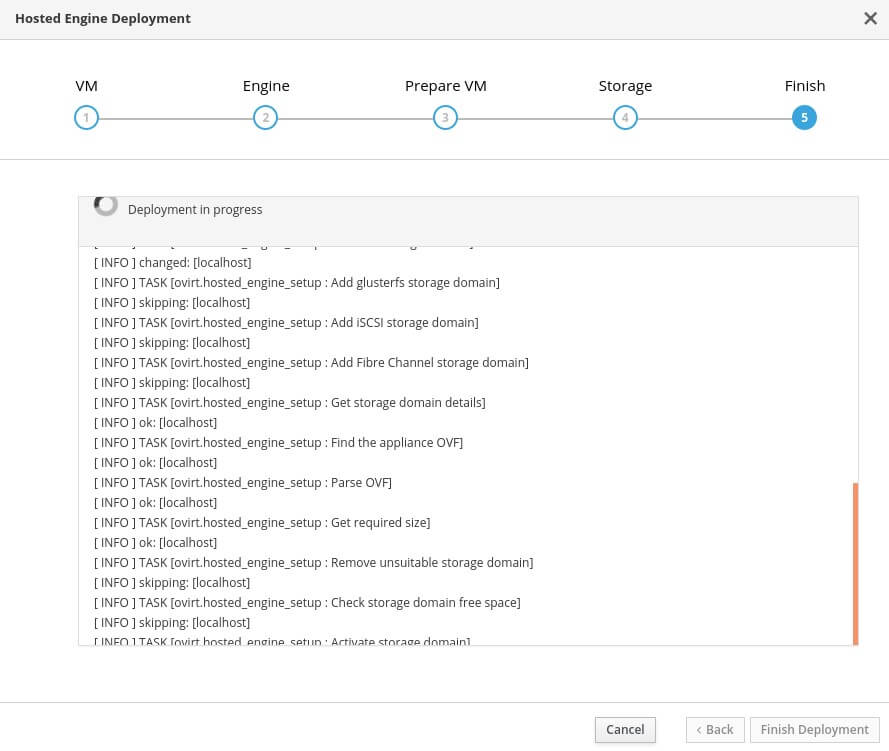Image resolution: width=889 pixels, height=751 pixels.
Task: Close the Hosted Engine Deployment dialog
Action: pyautogui.click(x=870, y=18)
